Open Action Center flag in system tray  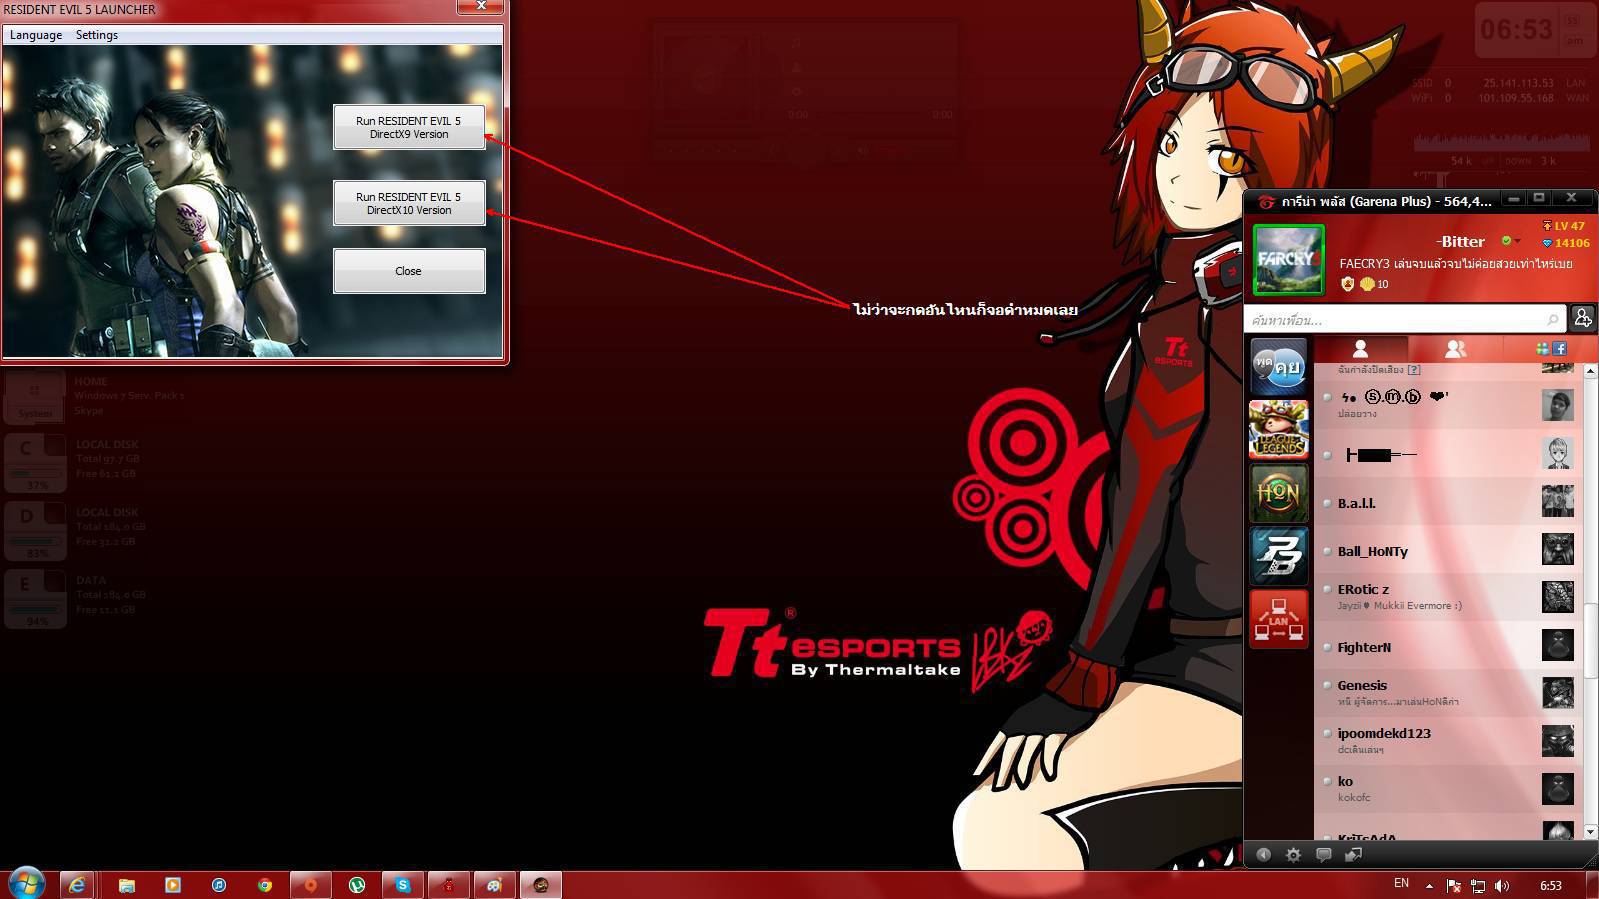(x=1454, y=885)
